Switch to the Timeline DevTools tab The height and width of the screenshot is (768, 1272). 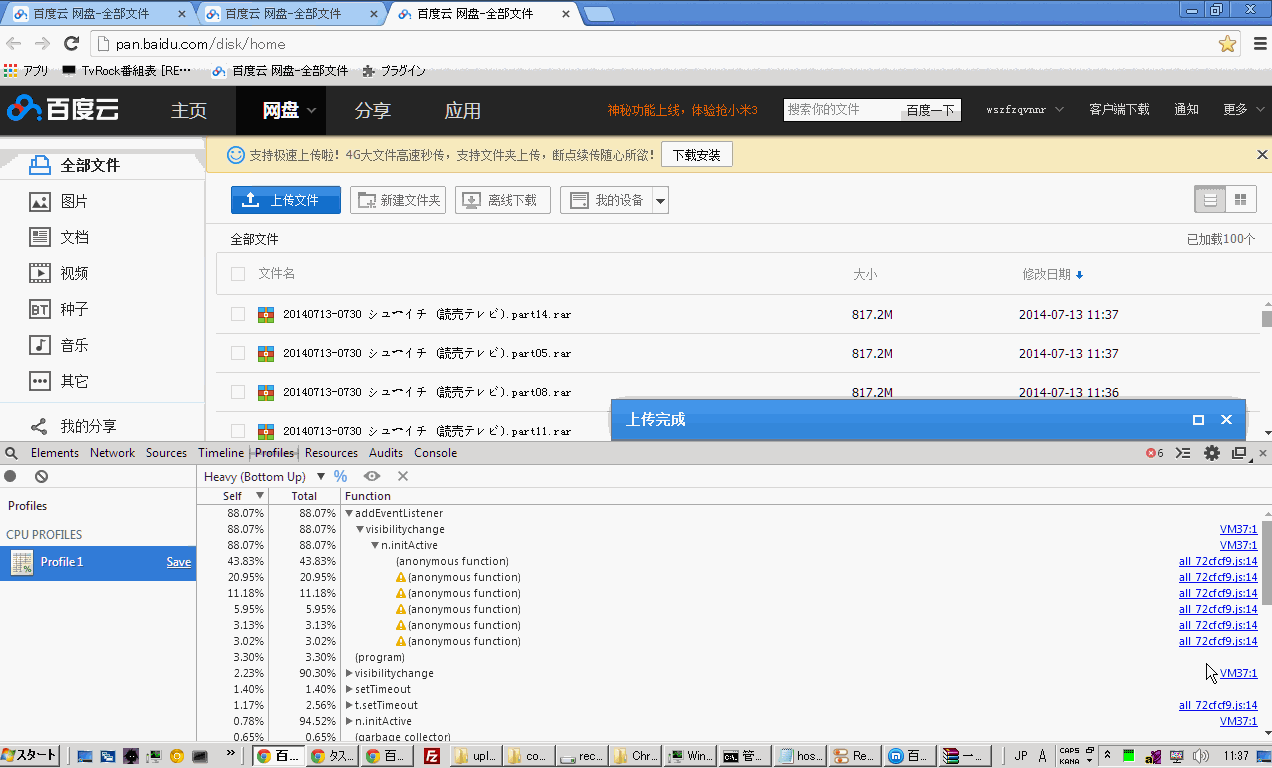click(221, 453)
